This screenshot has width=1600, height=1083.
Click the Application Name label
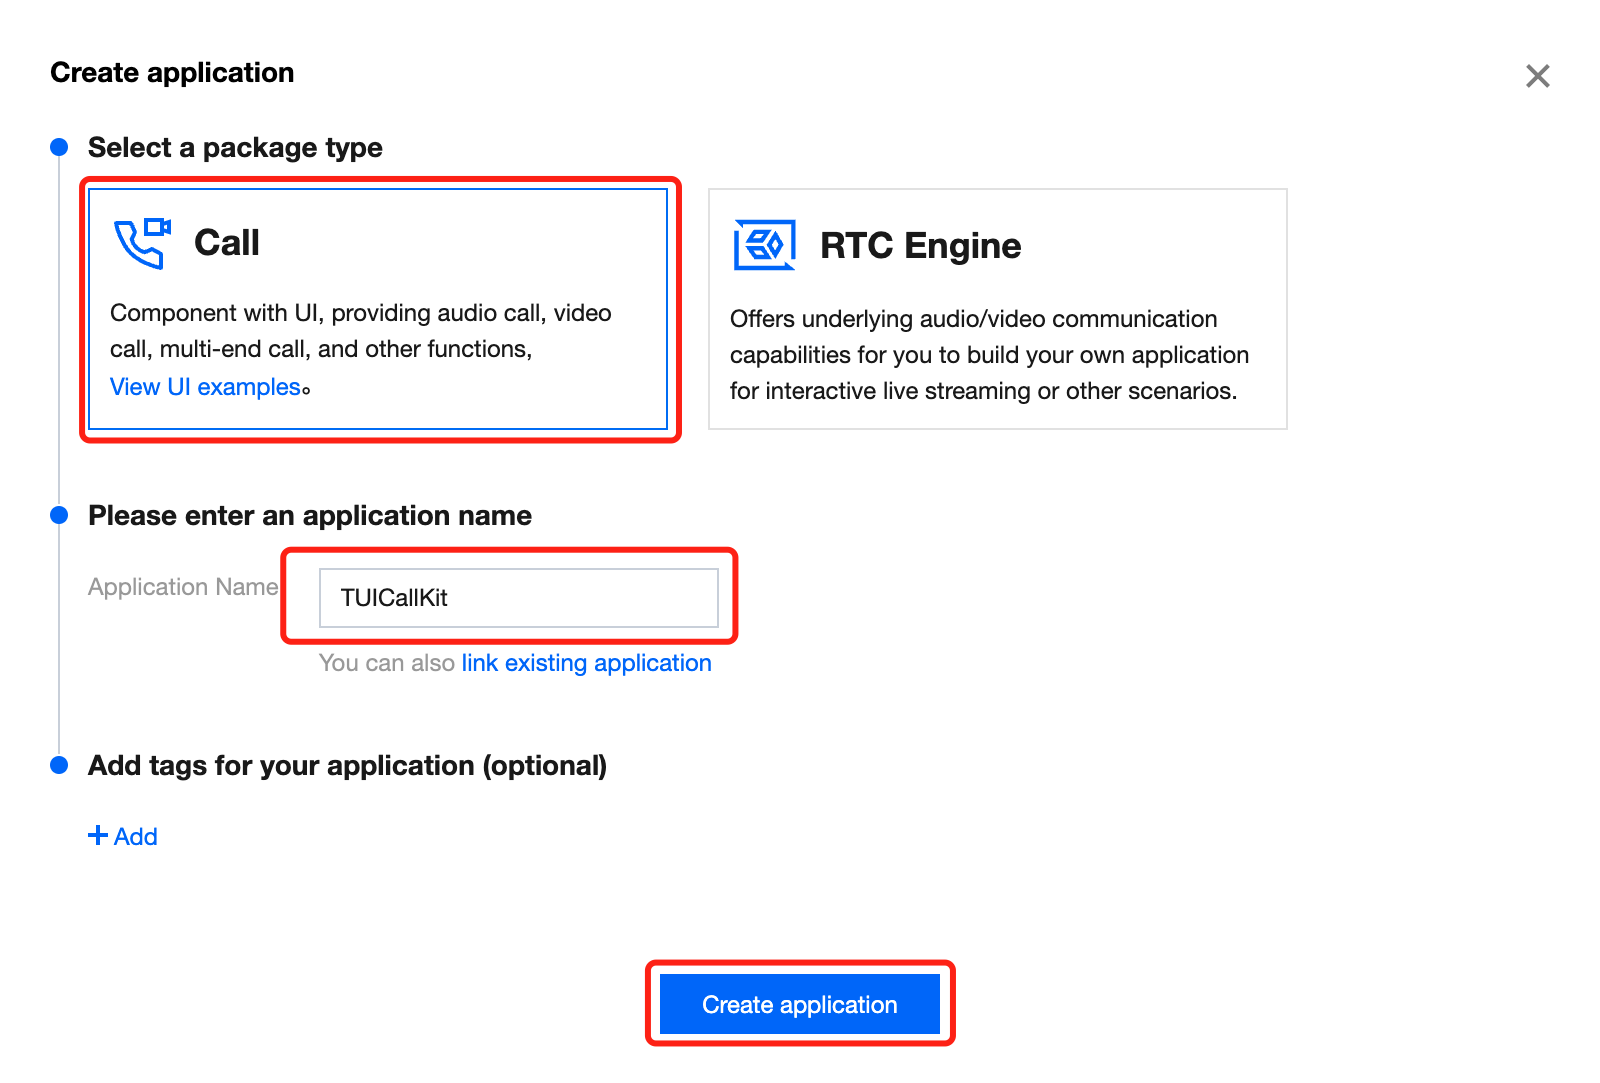[183, 587]
